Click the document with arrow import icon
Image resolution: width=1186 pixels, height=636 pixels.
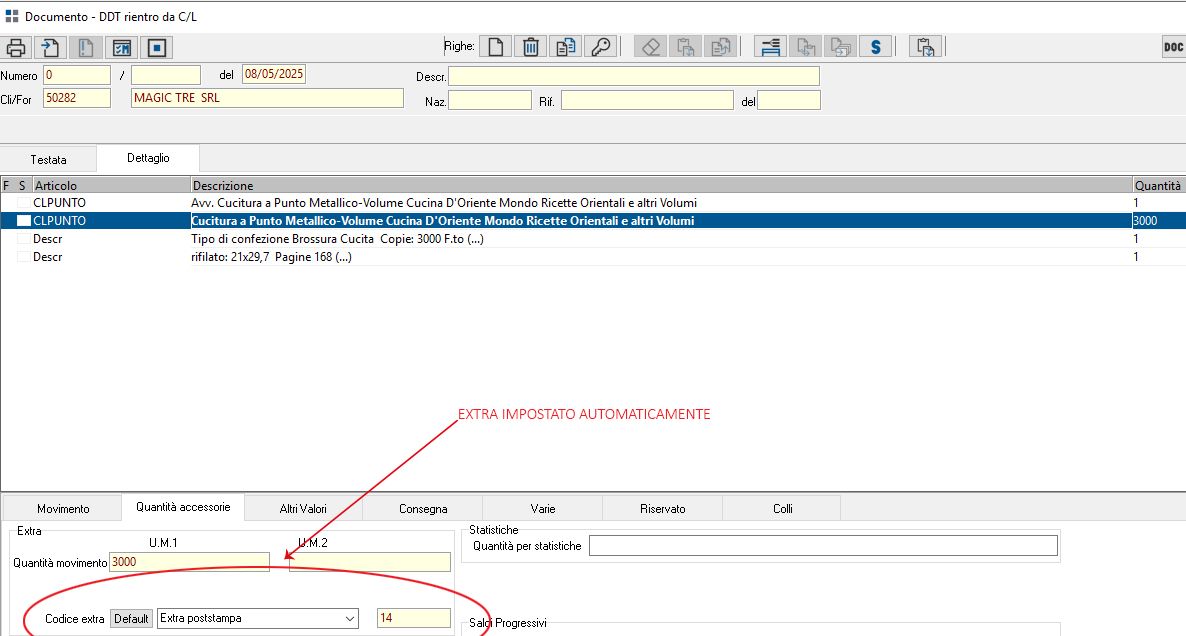51,48
